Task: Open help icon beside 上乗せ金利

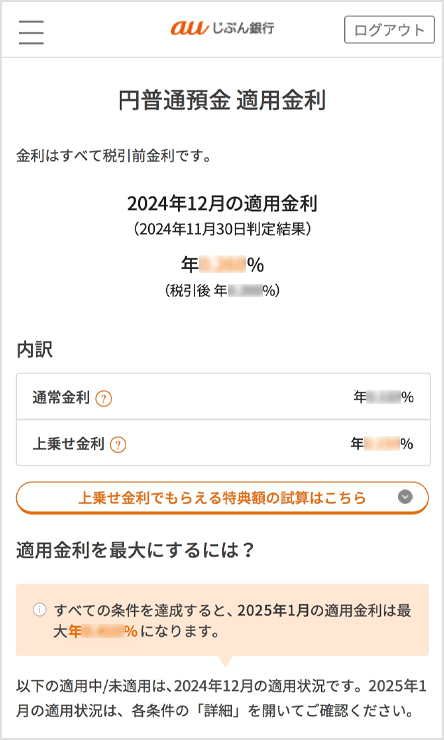Action: tap(117, 445)
